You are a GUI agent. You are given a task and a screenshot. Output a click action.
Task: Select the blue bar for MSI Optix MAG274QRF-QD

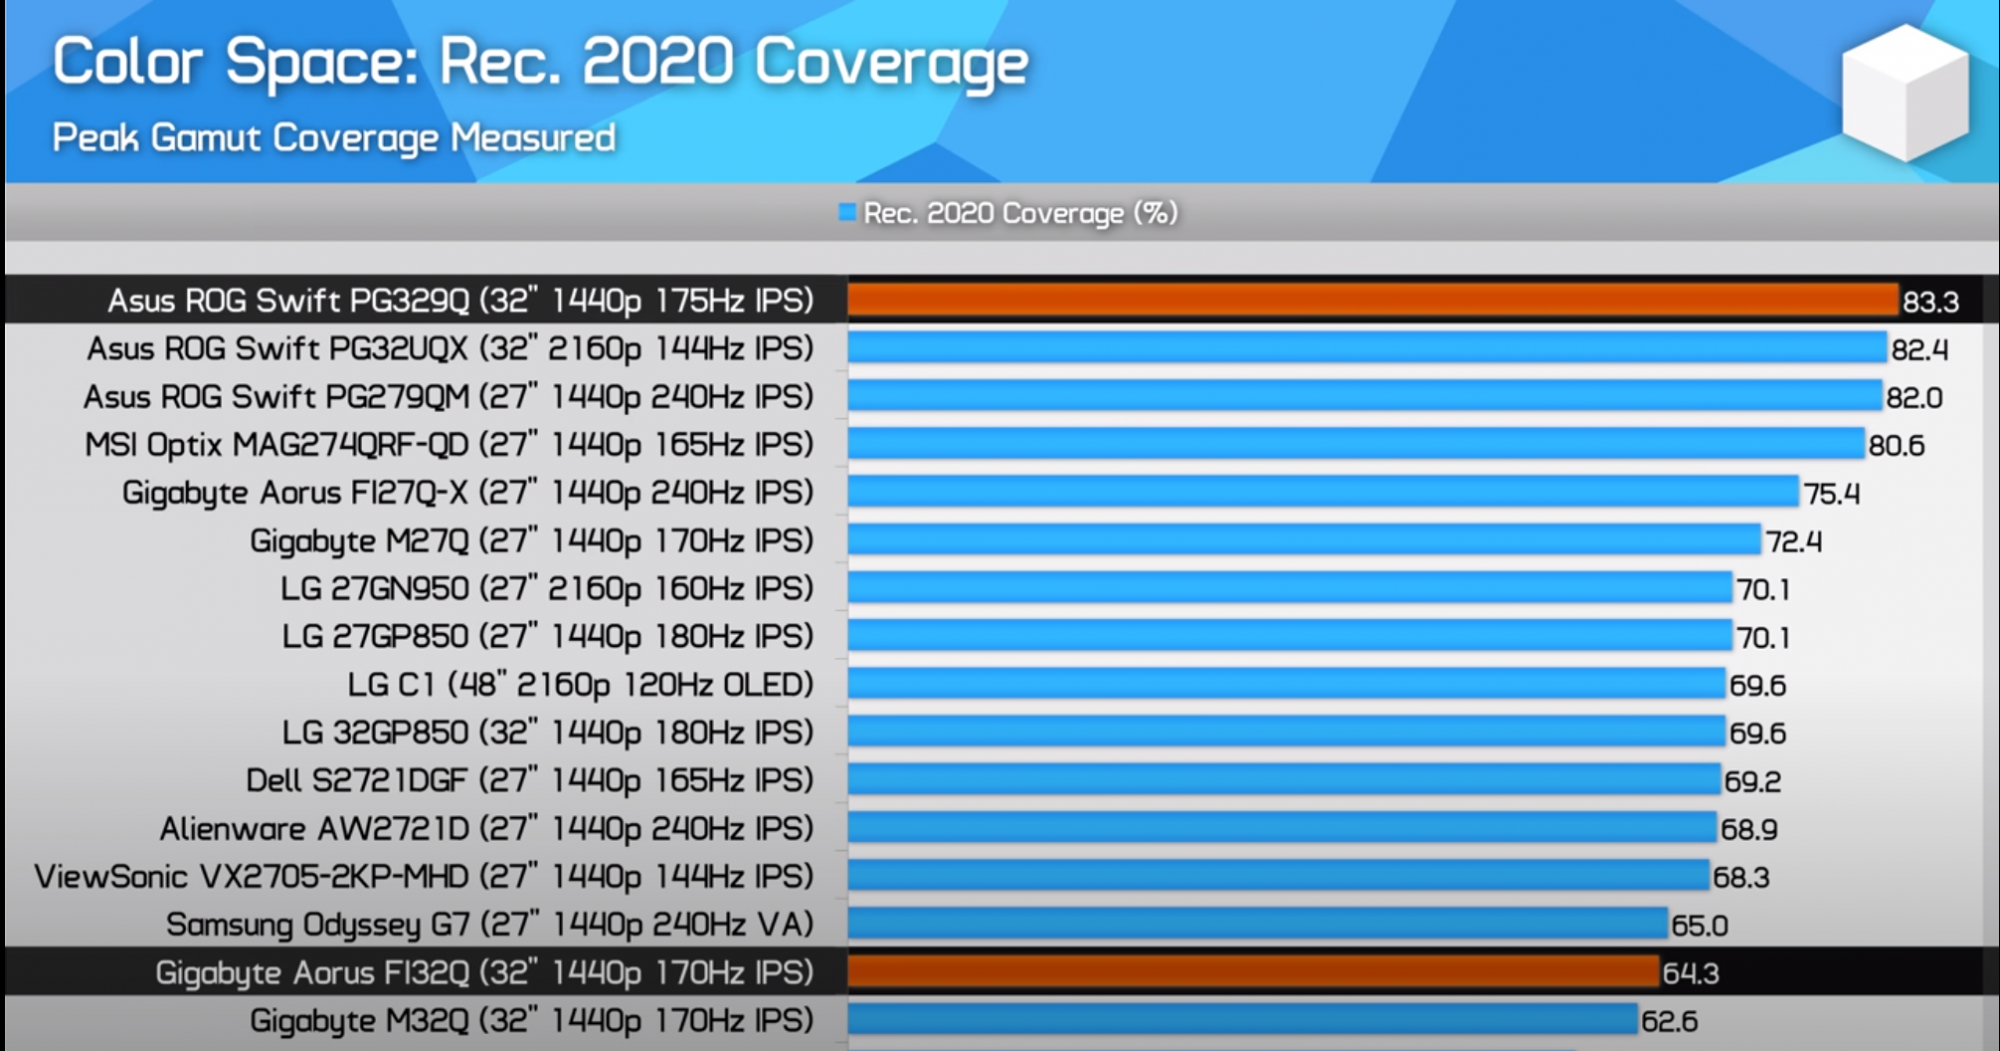[1356, 444]
